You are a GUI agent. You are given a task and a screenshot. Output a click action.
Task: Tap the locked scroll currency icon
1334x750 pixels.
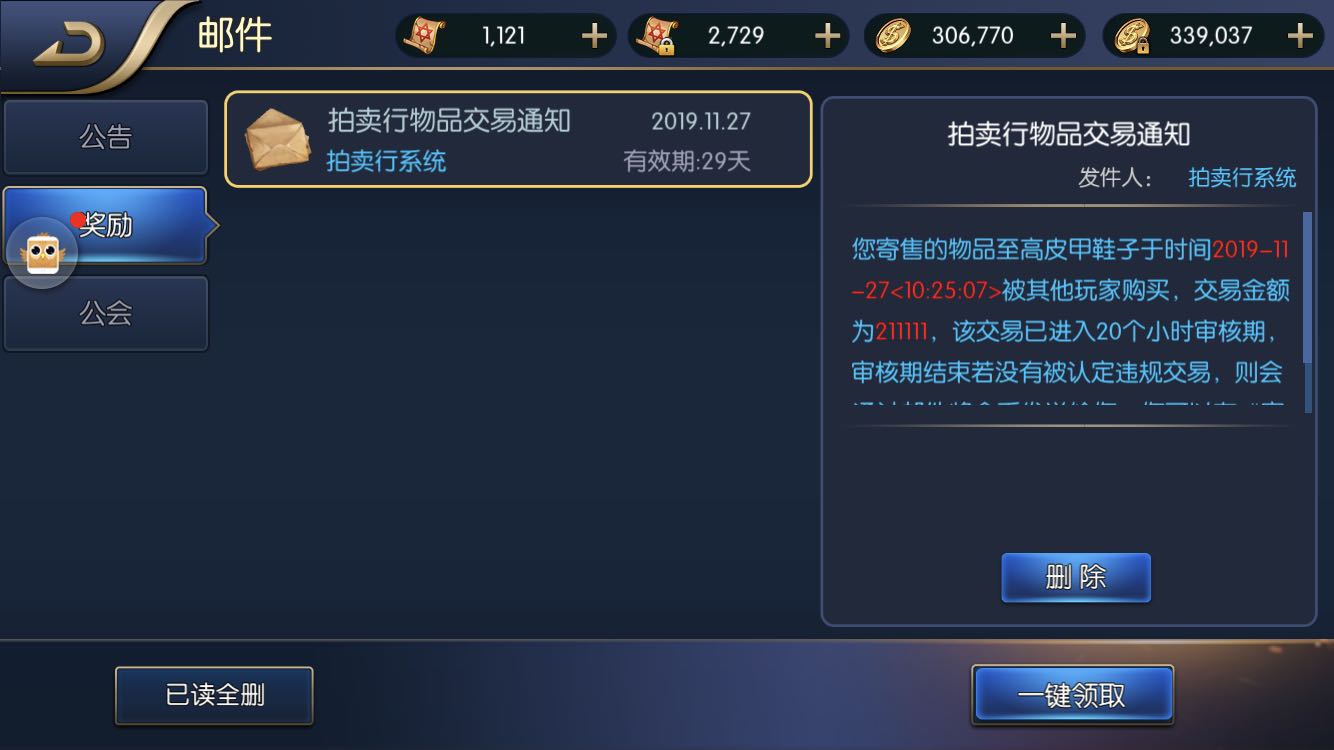(659, 36)
